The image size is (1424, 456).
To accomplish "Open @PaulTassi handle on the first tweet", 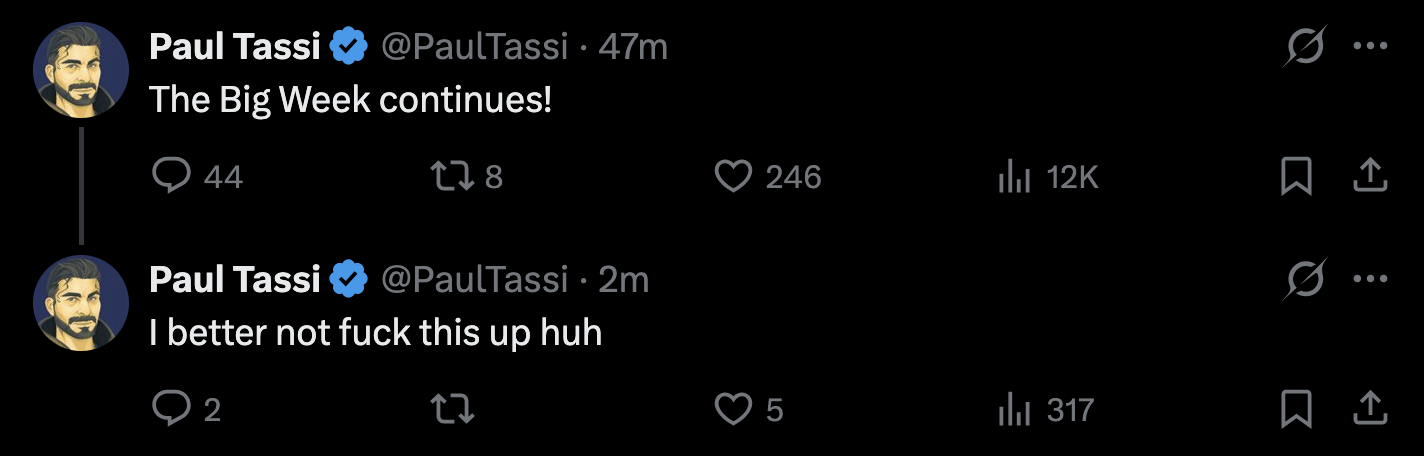I will pyautogui.click(x=475, y=47).
